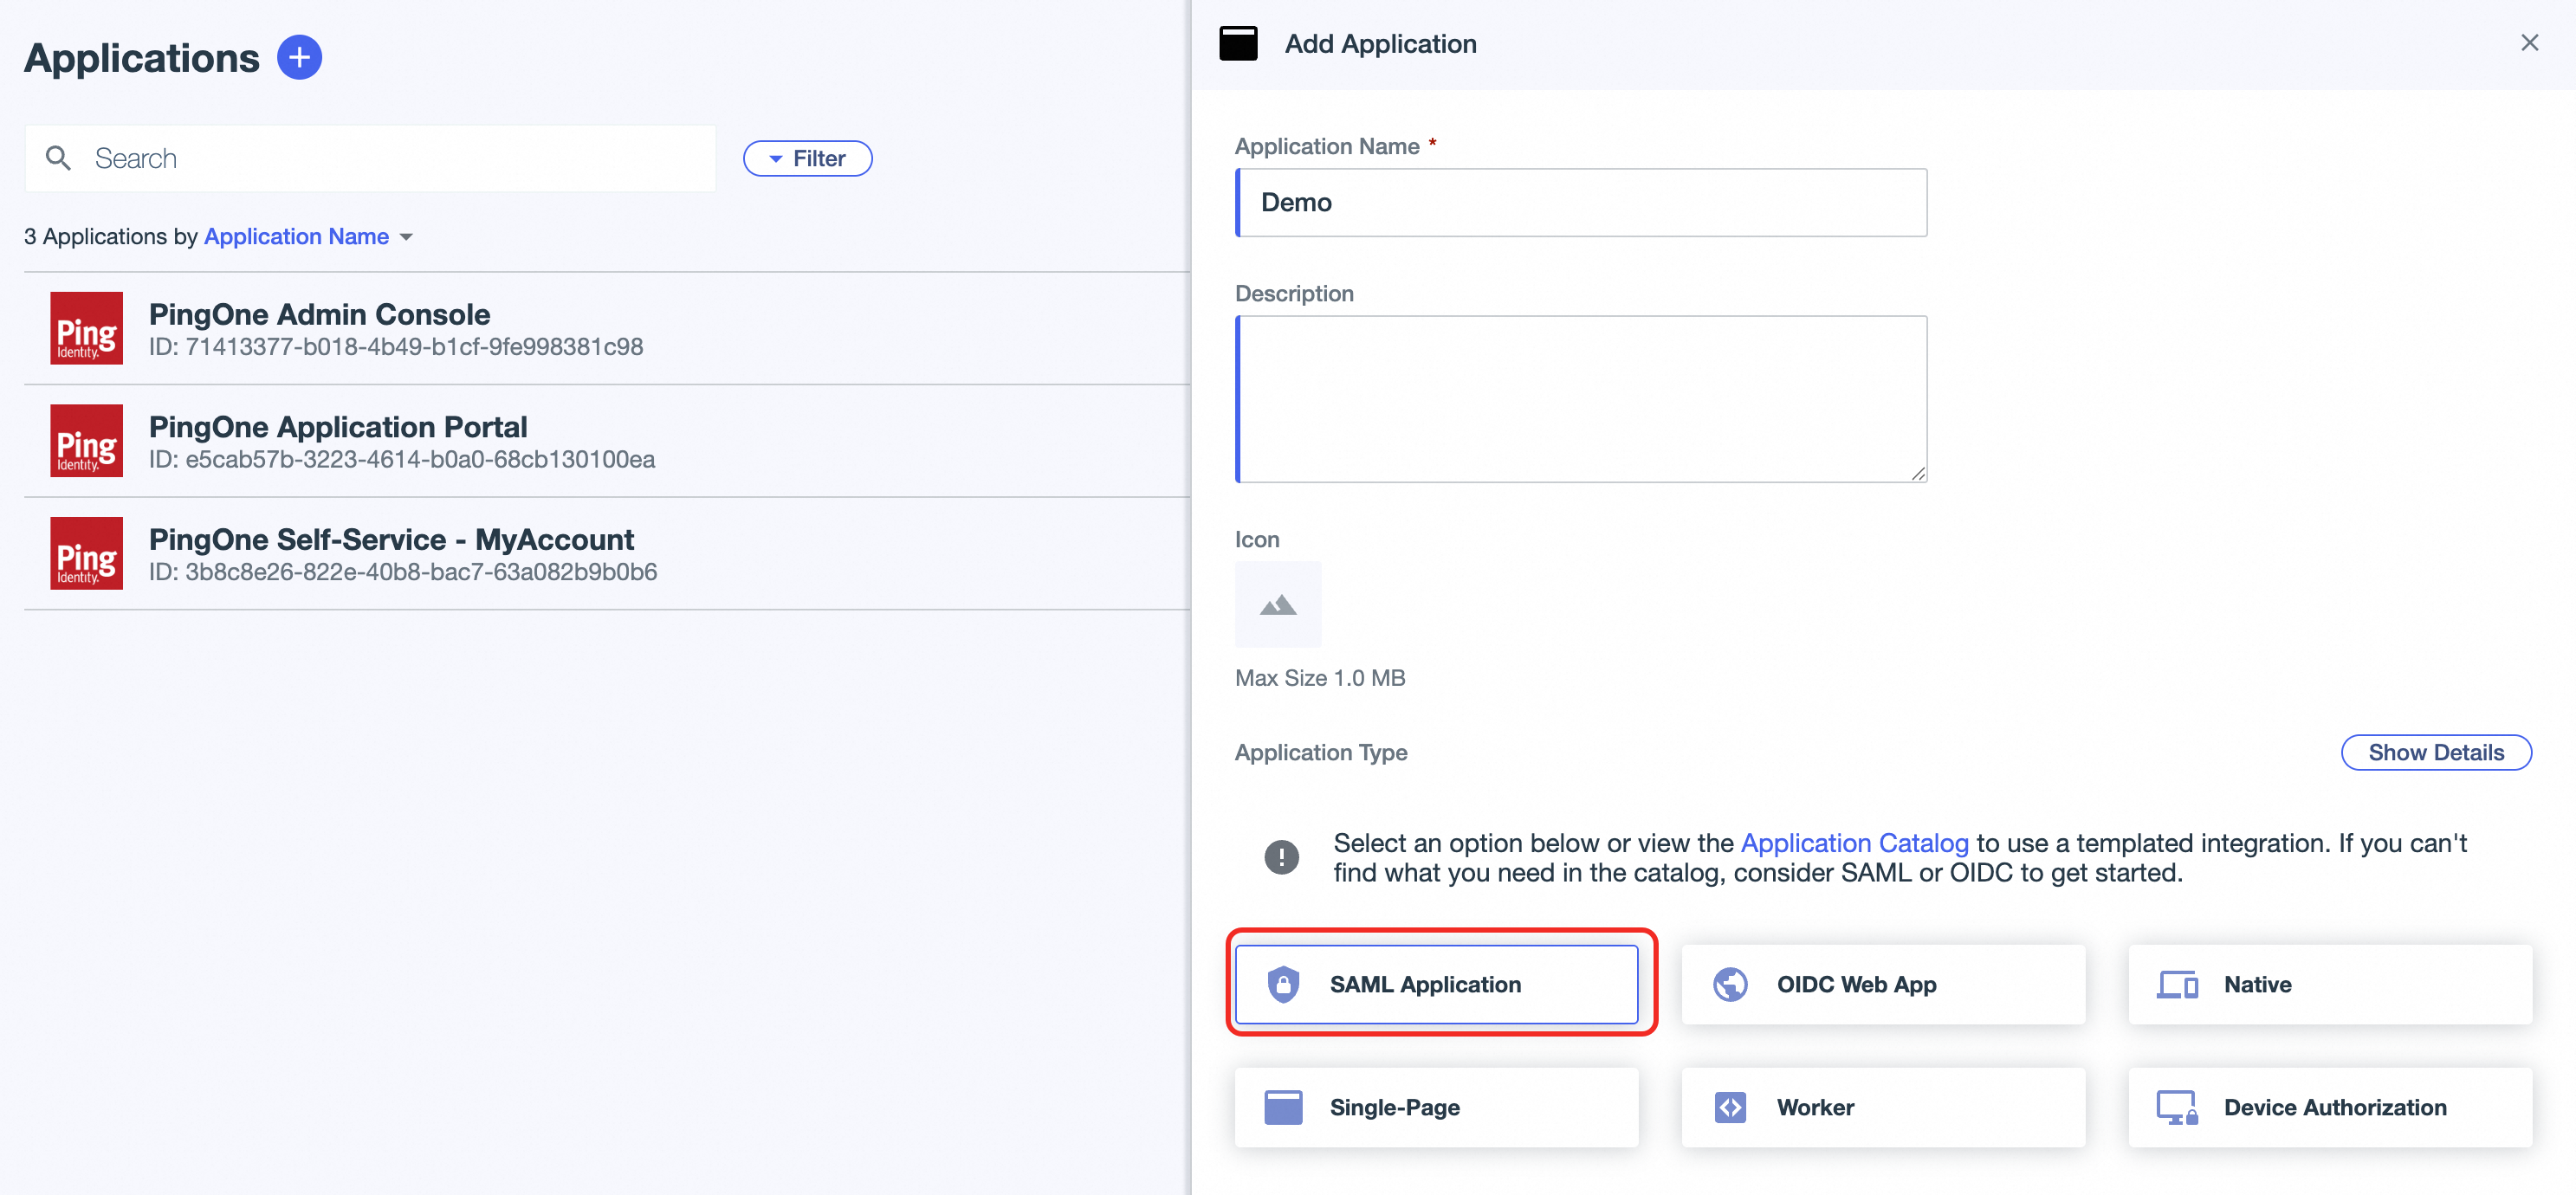Image resolution: width=2576 pixels, height=1195 pixels.
Task: Select the SAML Application type
Action: 1436,984
